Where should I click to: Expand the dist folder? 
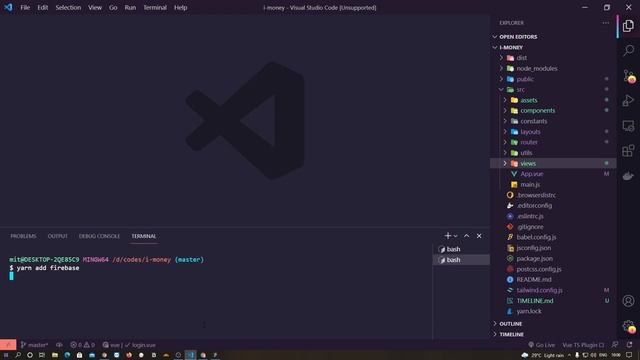coord(553,58)
